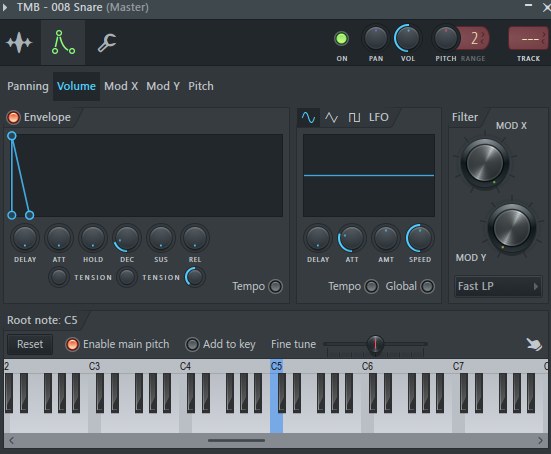Select the sine LFO shape
Screen dimensions: 551x454
308,117
